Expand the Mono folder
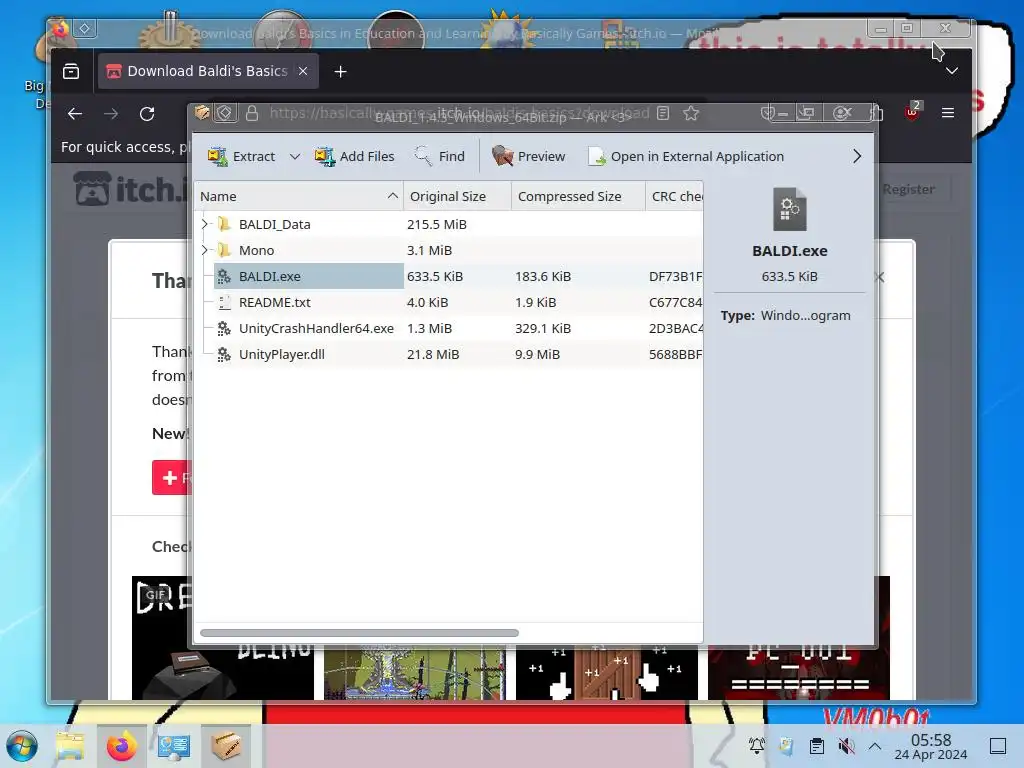 point(204,250)
